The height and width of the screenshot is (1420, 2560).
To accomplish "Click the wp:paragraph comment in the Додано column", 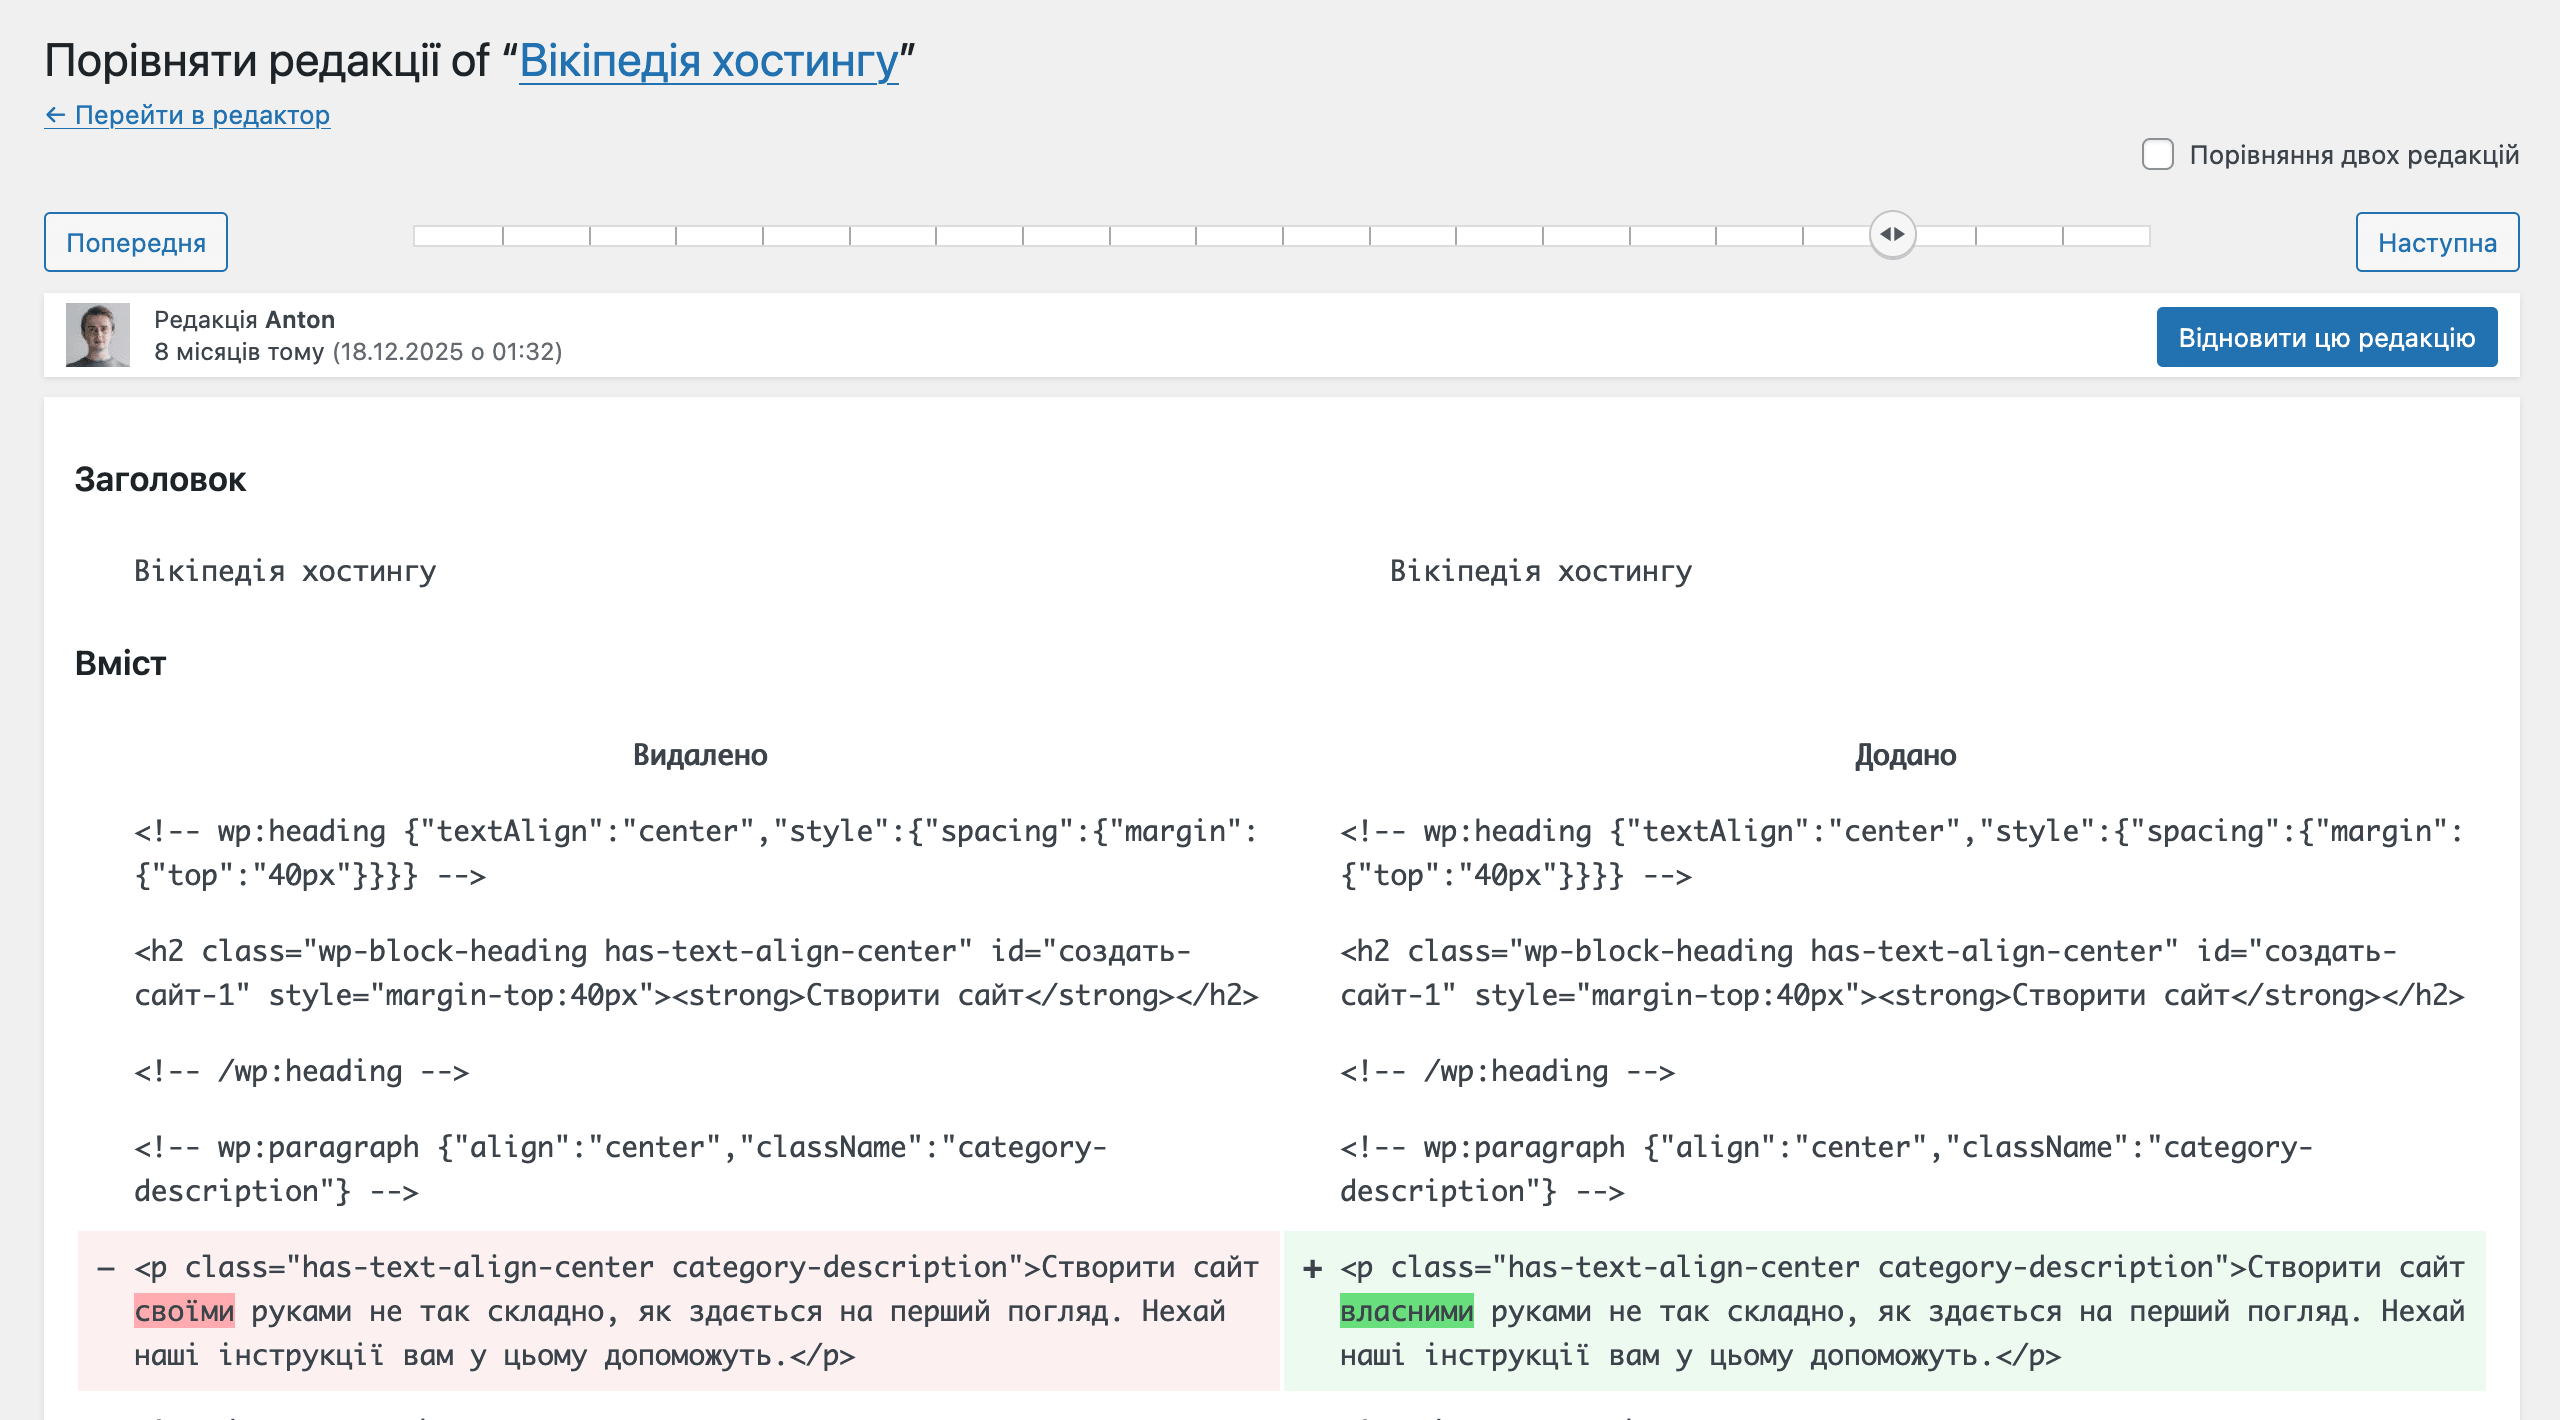I will pyautogui.click(x=1826, y=1169).
